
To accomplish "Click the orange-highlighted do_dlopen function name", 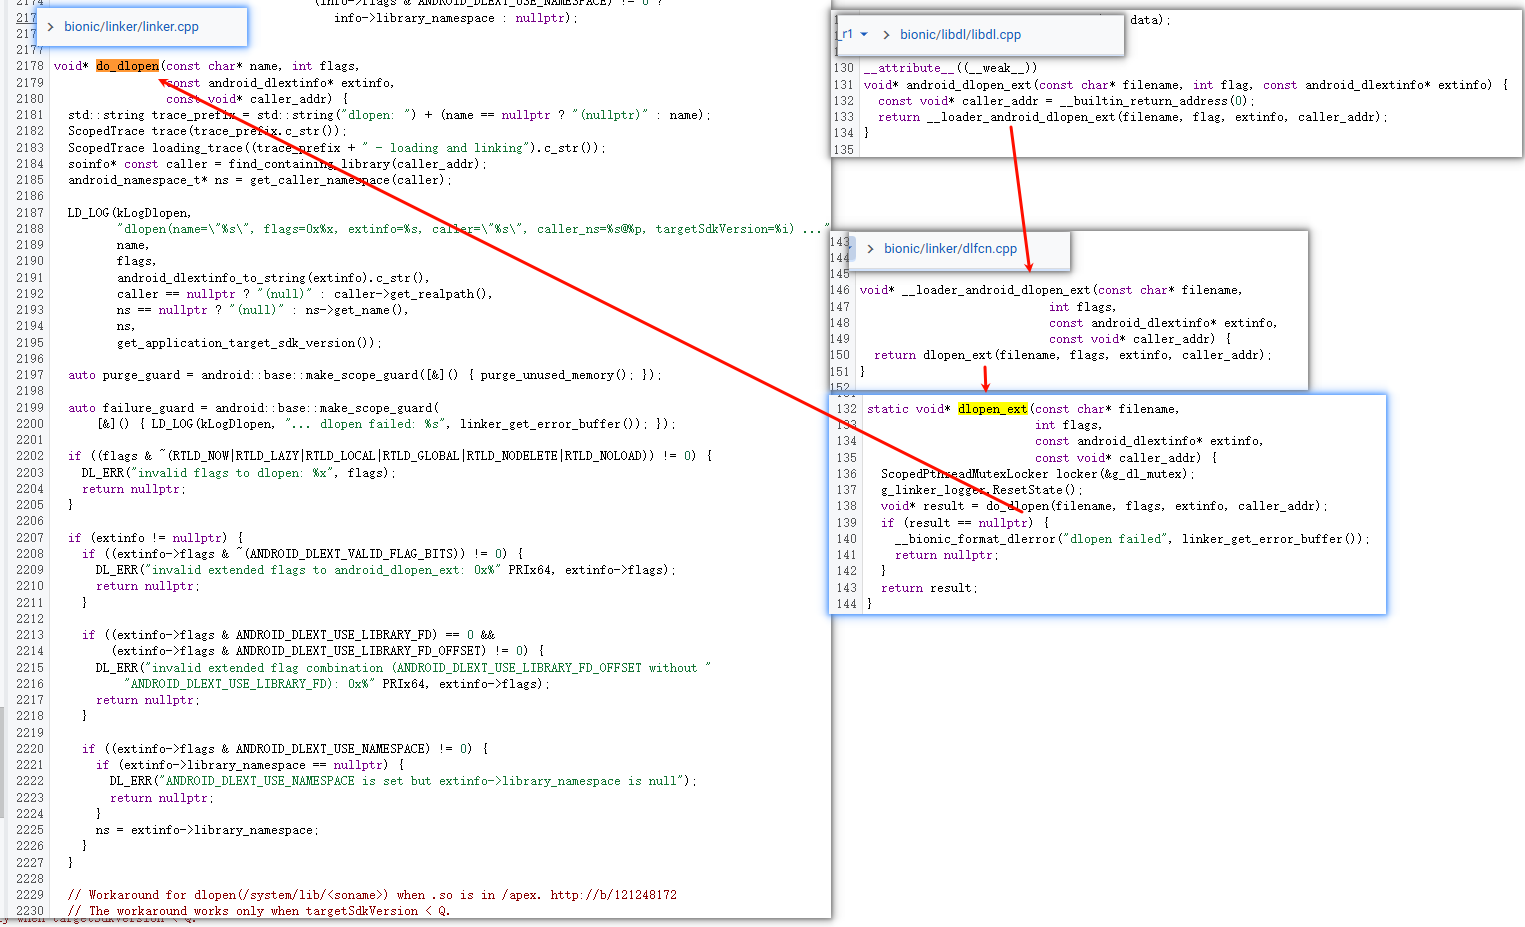I will [127, 66].
